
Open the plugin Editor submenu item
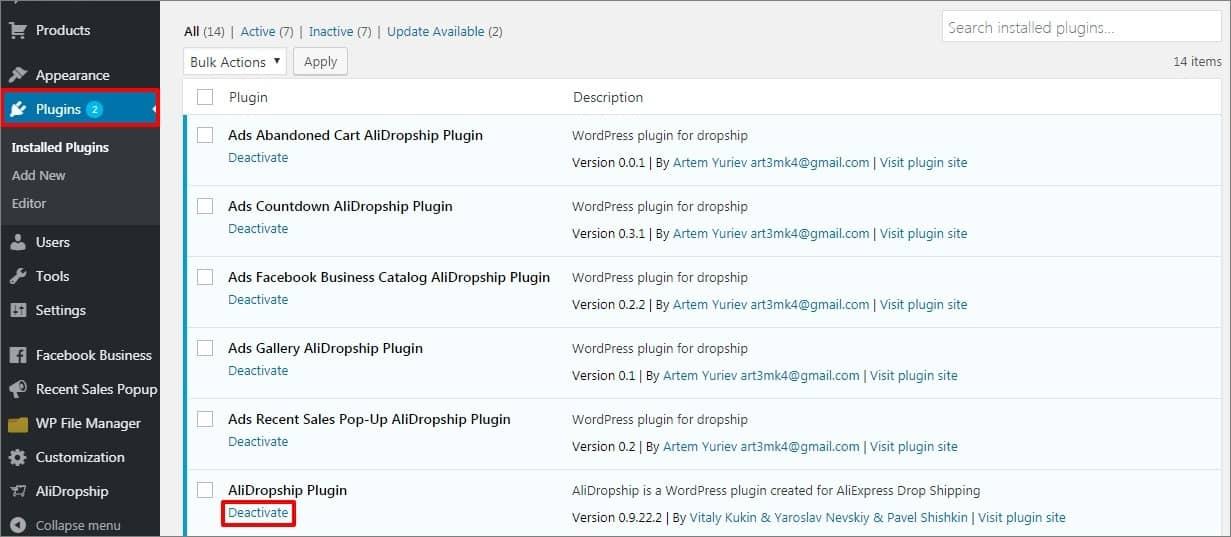29,203
